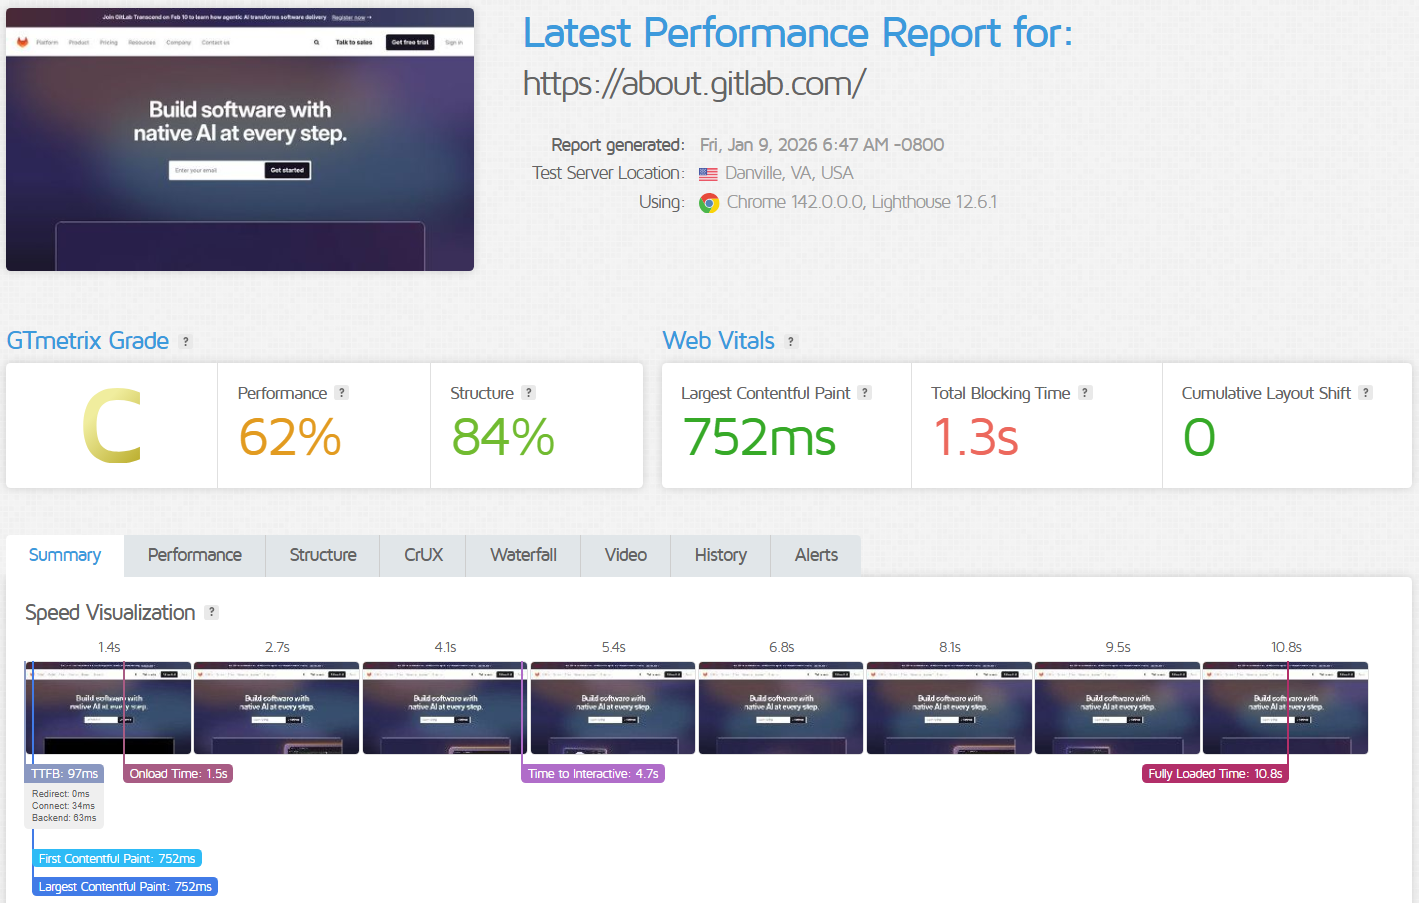
Task: Click the Cumulative Layout Shift help icon
Action: click(x=1366, y=393)
